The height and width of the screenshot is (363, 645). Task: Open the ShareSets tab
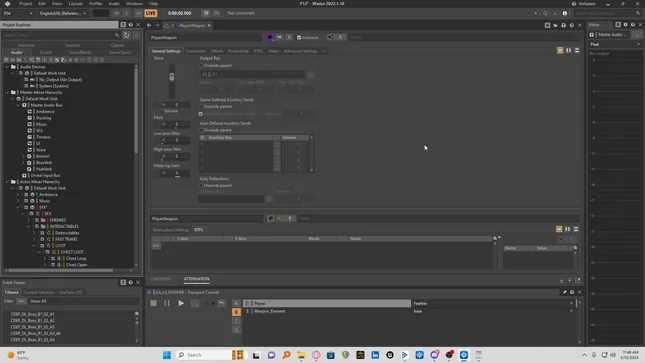pos(26,45)
